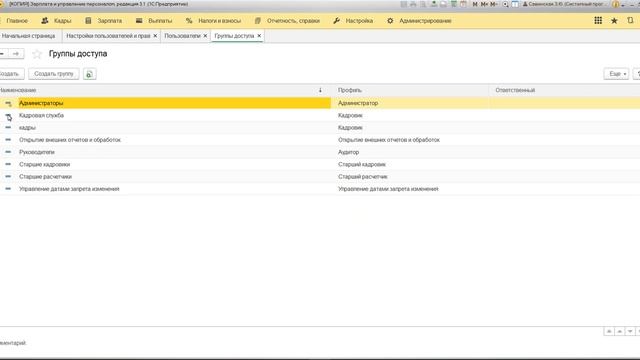
Task: Select the Руководители row
Action: pos(320,152)
